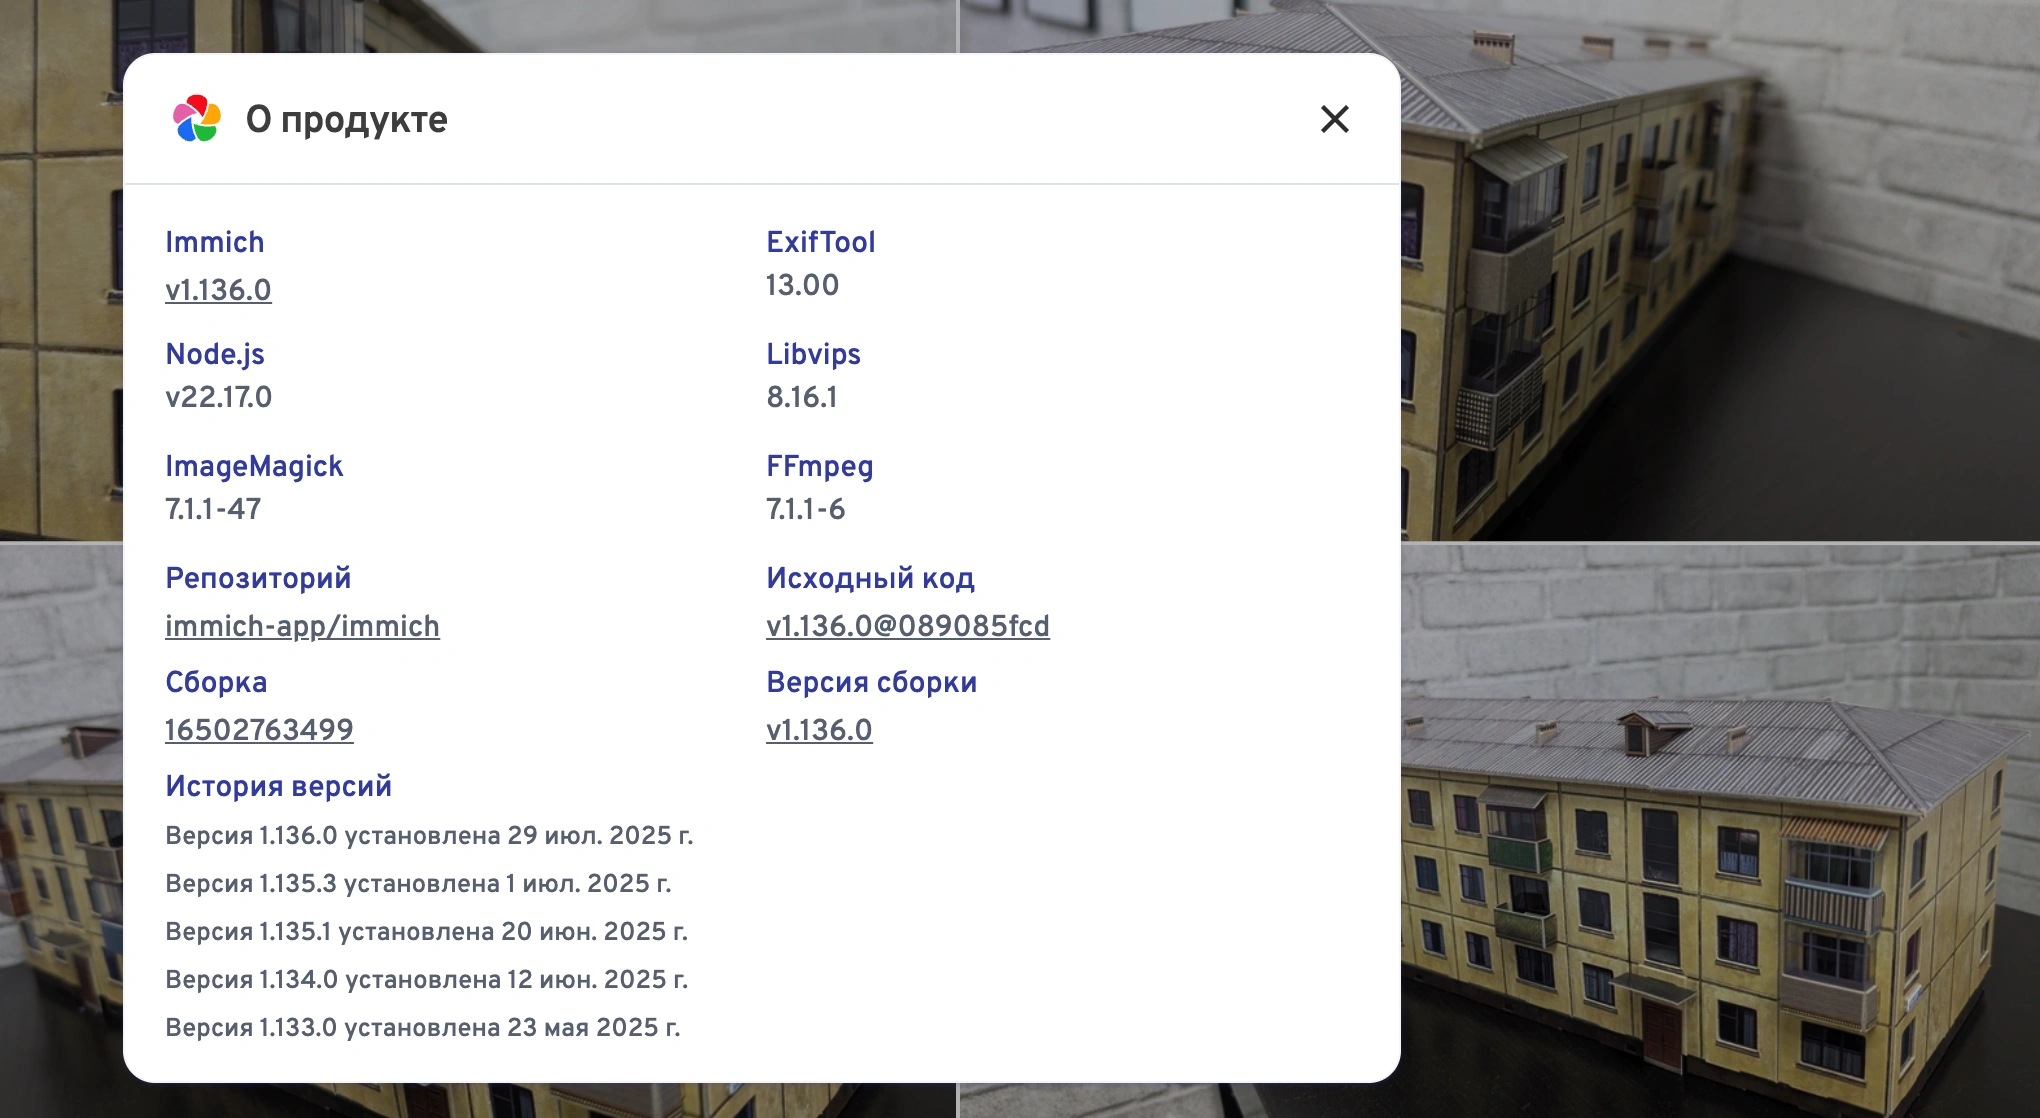
Task: Select the Версия сборки label
Action: coord(871,682)
